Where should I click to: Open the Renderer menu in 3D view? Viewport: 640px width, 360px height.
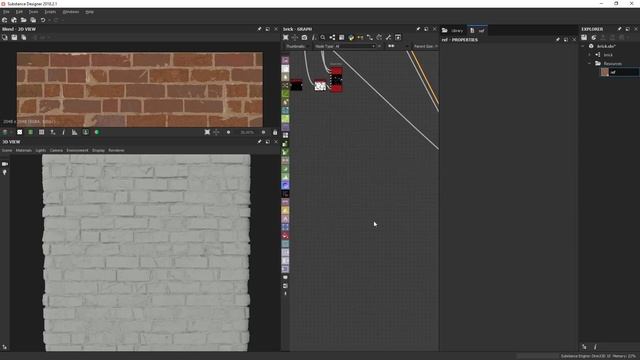pyautogui.click(x=116, y=150)
